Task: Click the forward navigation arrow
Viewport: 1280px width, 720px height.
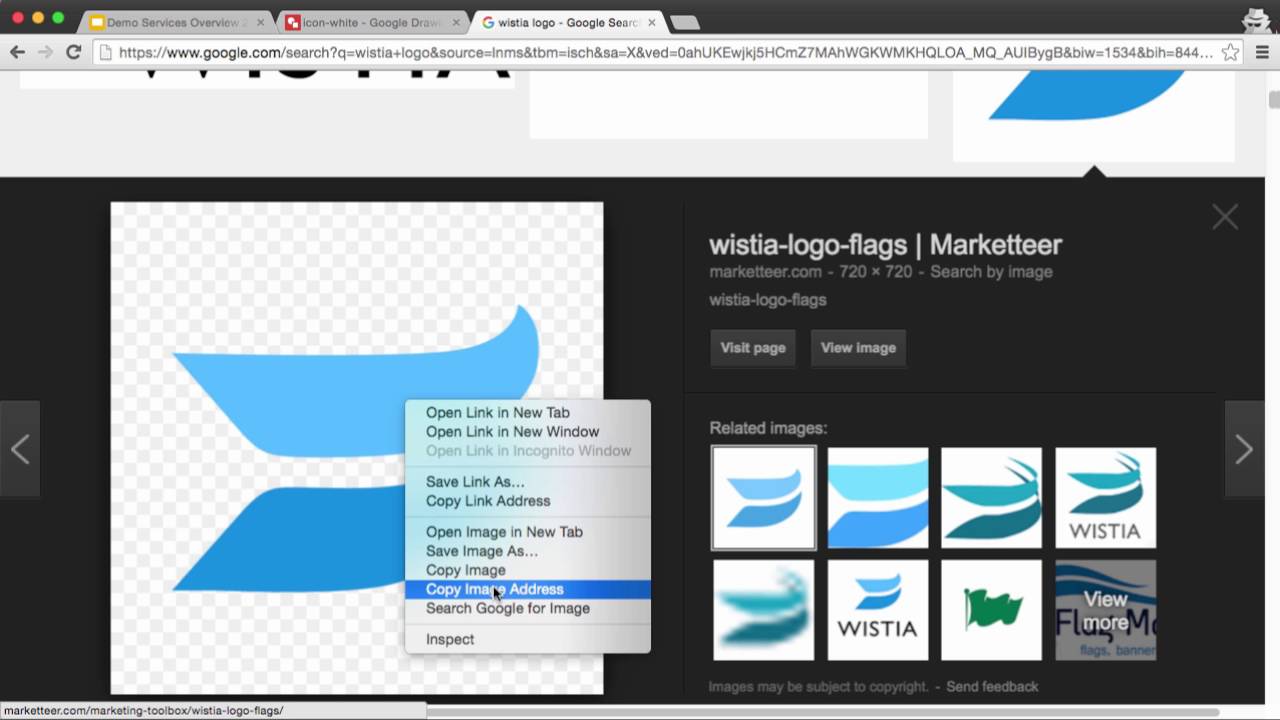Action: pos(45,52)
